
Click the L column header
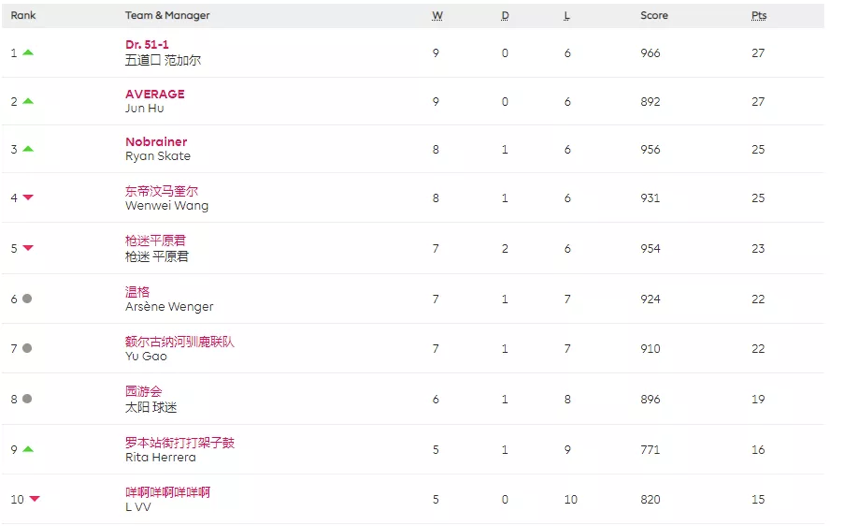tap(567, 16)
